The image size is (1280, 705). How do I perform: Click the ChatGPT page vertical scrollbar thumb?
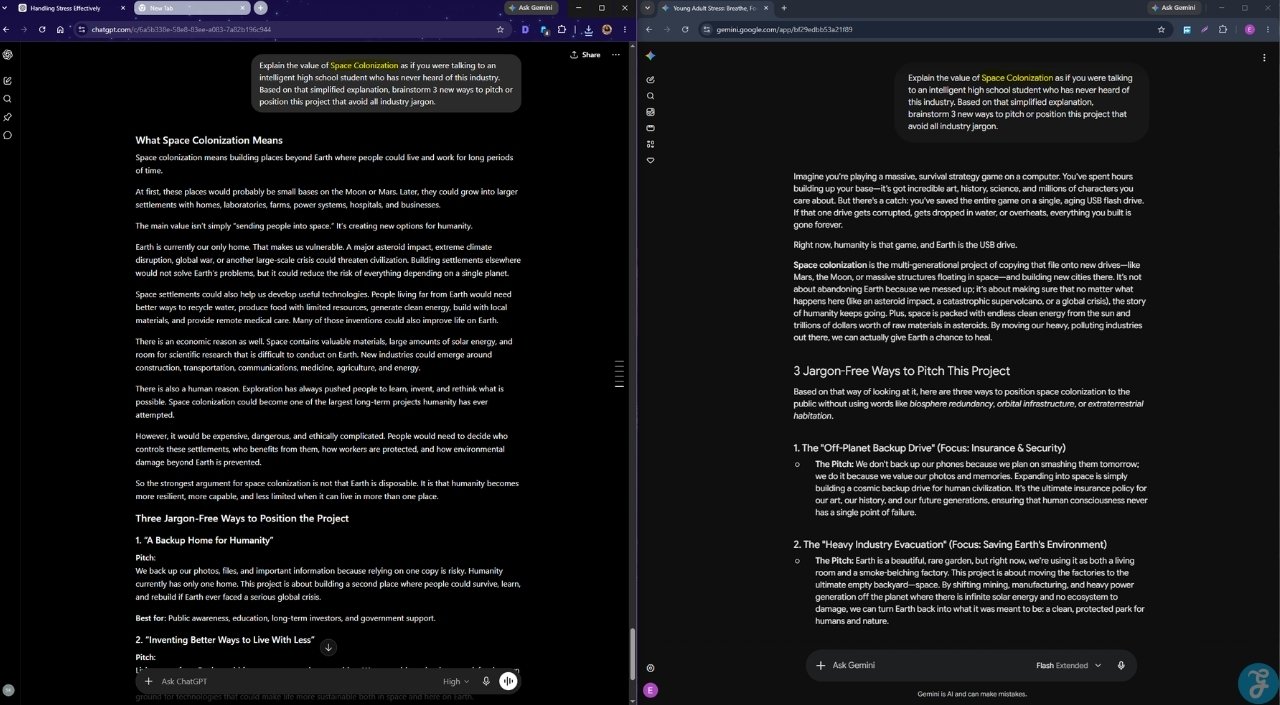tap(631, 654)
